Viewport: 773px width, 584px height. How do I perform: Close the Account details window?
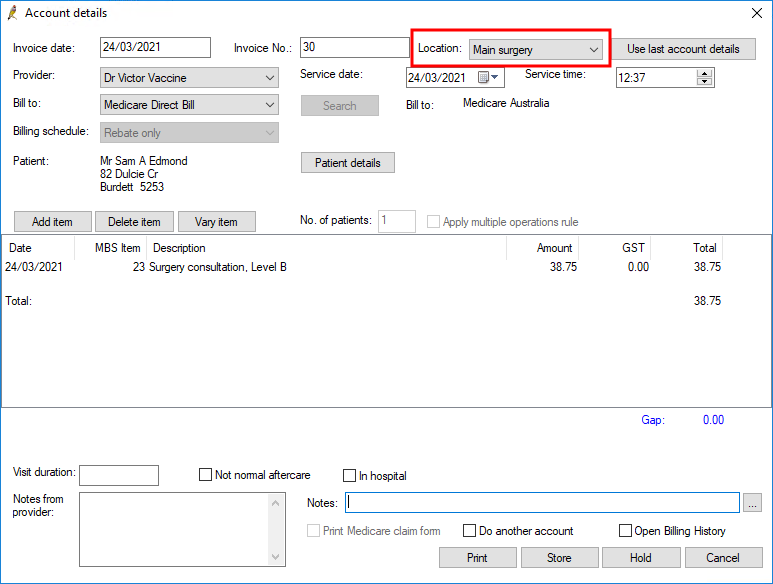pos(755,13)
